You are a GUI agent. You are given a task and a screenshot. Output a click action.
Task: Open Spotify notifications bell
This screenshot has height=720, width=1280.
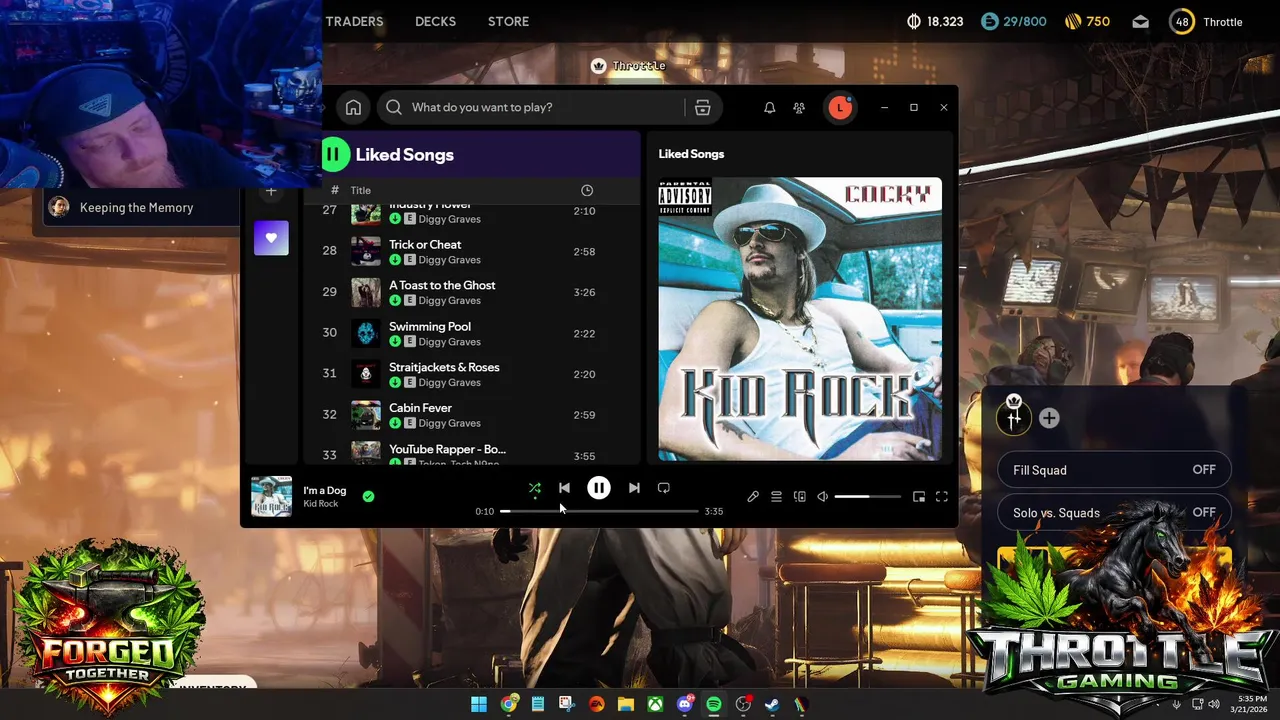coord(769,107)
